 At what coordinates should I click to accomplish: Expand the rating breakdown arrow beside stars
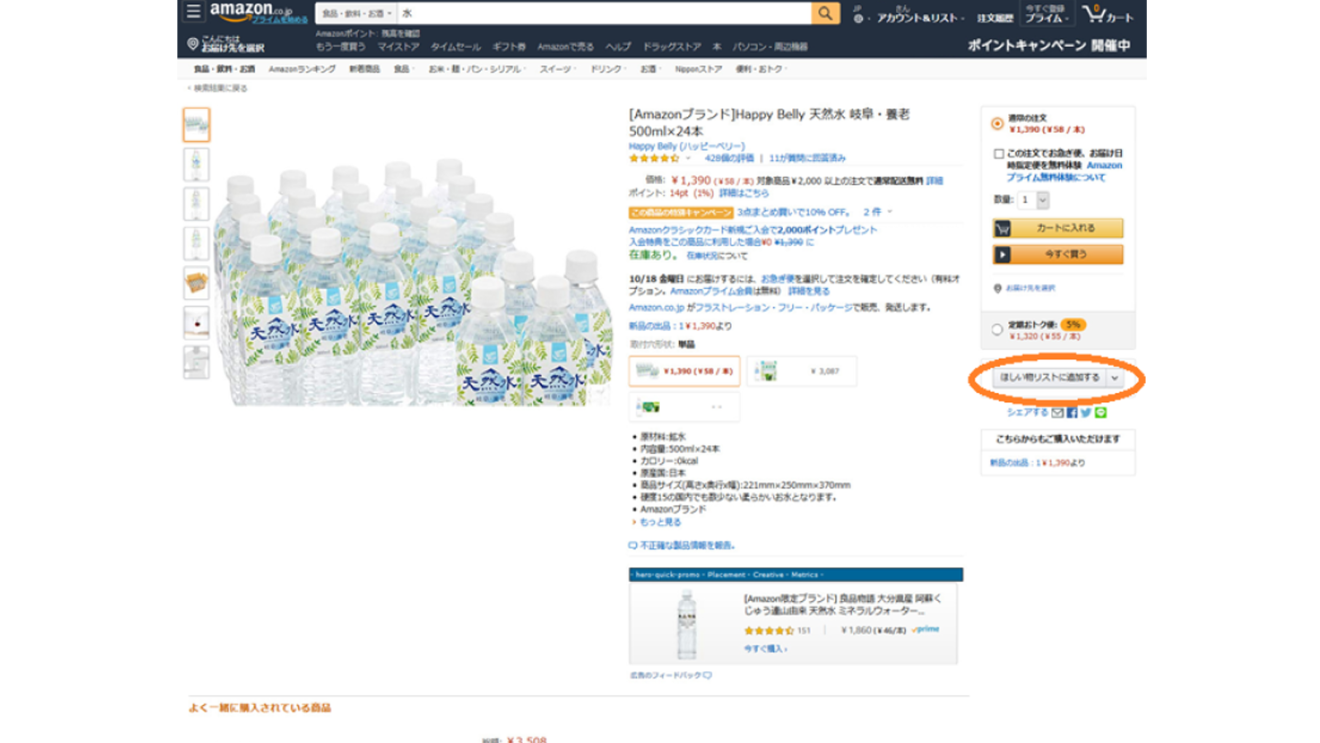pyautogui.click(x=689, y=158)
